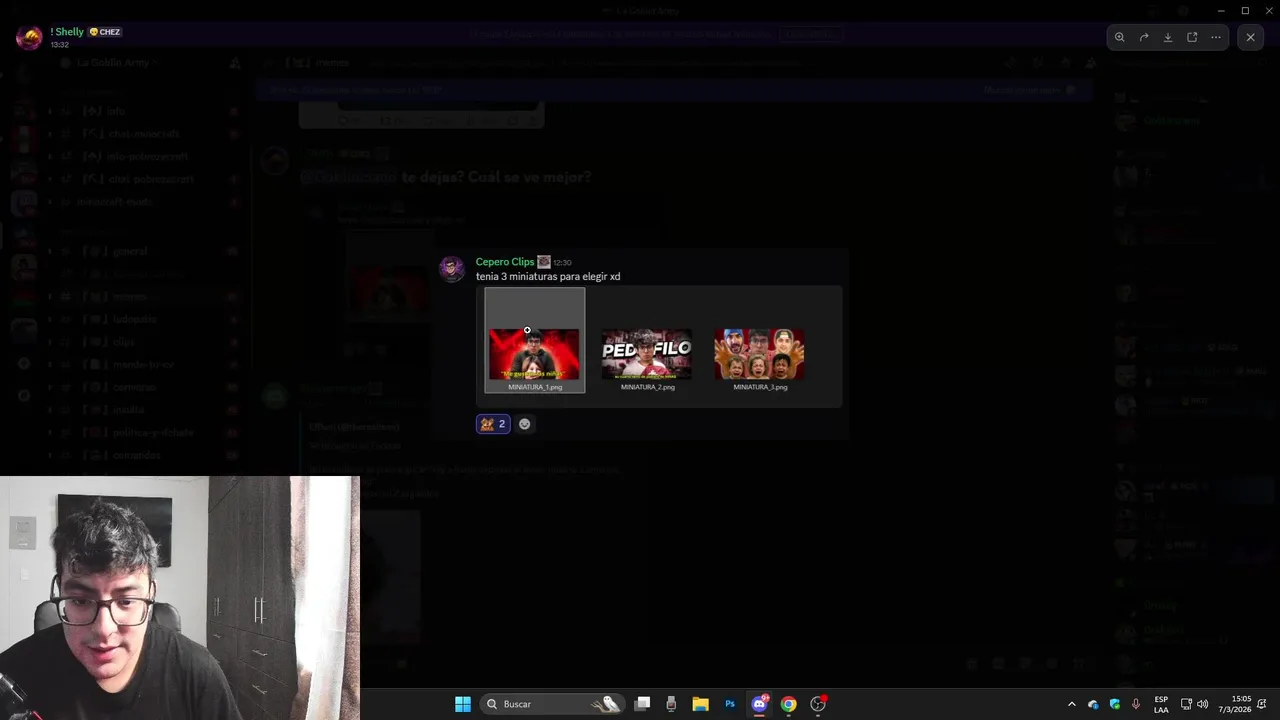Open the OneDrive tray icon
The height and width of the screenshot is (720, 1280).
click(x=1093, y=704)
